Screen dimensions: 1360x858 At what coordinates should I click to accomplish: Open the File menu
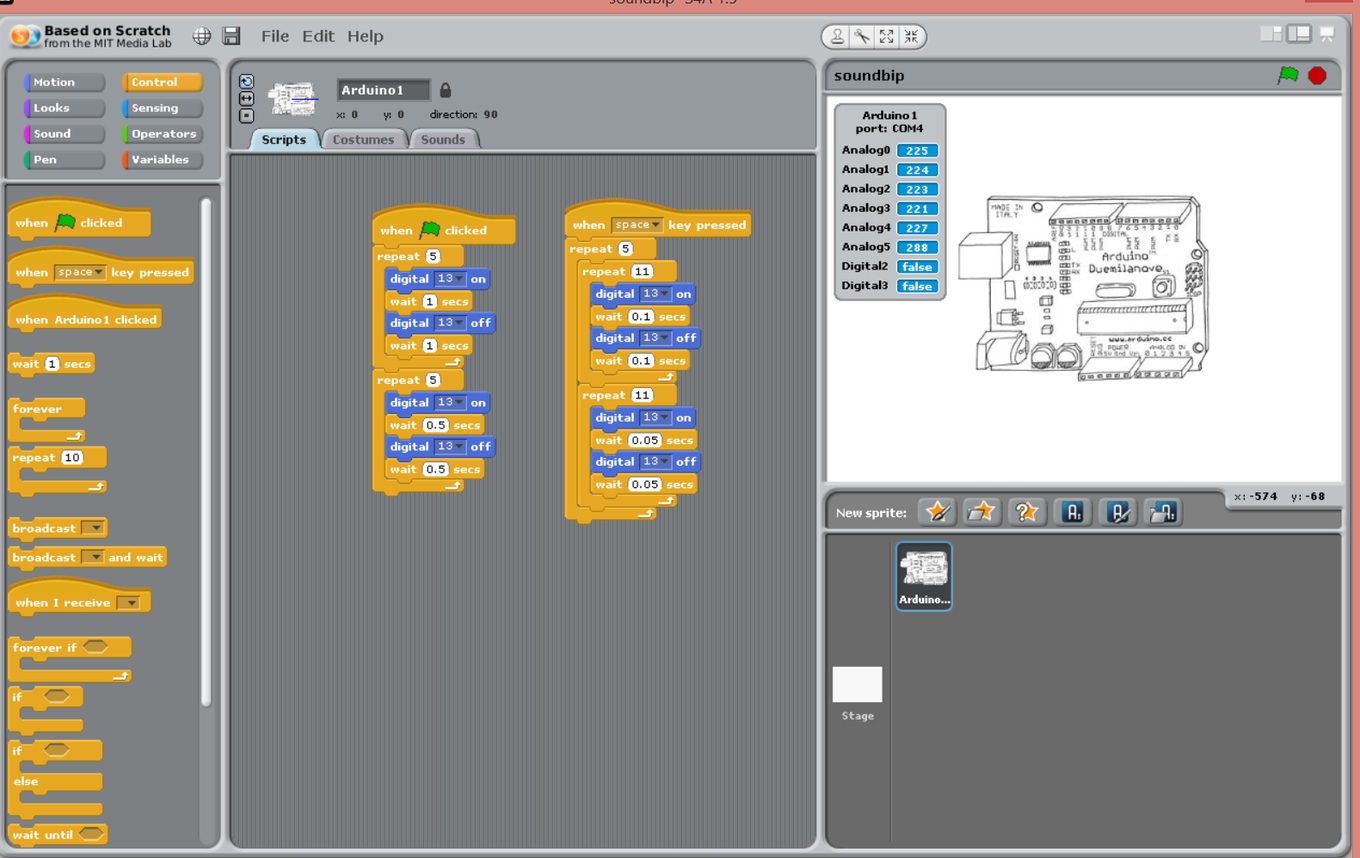(275, 36)
